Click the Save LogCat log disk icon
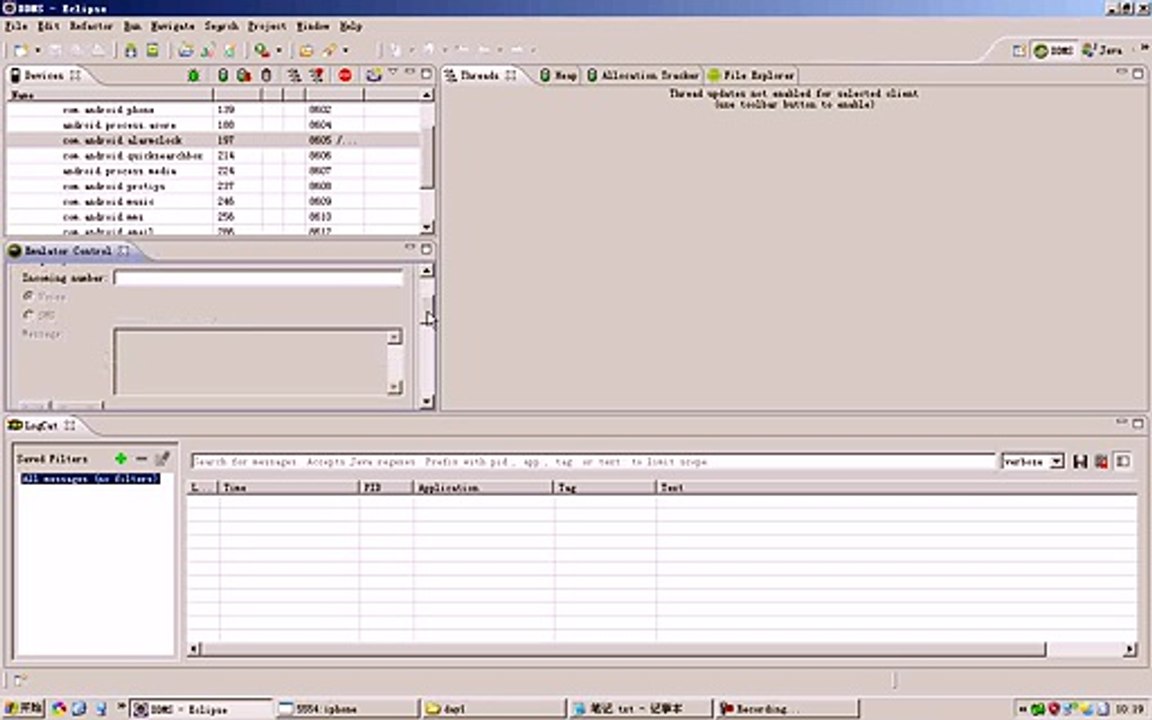This screenshot has width=1152, height=720. tap(1079, 461)
